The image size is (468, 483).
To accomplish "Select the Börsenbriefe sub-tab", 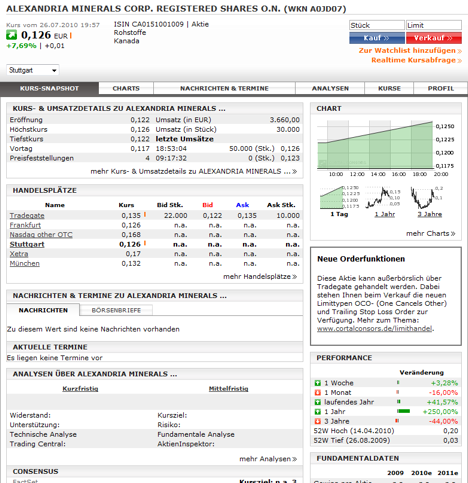I will [116, 310].
